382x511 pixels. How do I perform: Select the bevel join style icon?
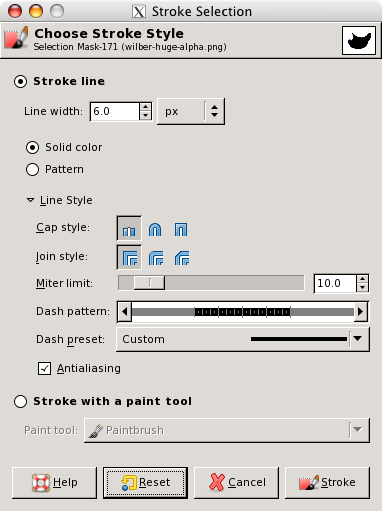(182, 258)
